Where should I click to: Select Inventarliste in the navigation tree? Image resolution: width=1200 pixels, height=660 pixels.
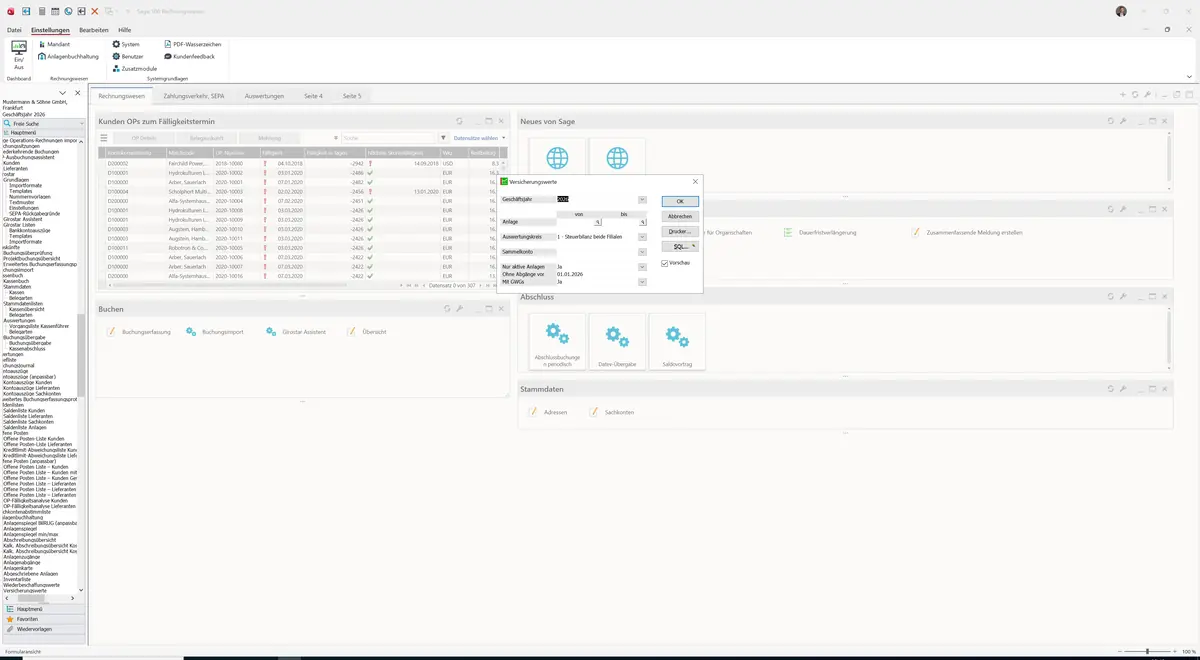point(18,579)
